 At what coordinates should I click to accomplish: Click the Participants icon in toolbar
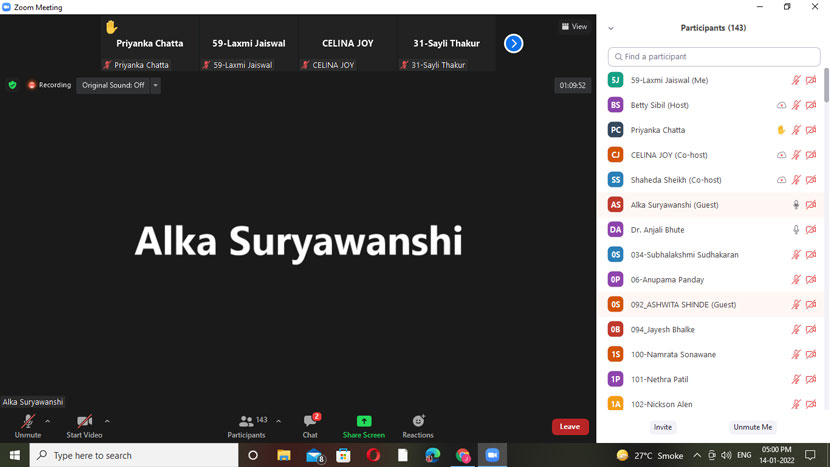(x=246, y=422)
